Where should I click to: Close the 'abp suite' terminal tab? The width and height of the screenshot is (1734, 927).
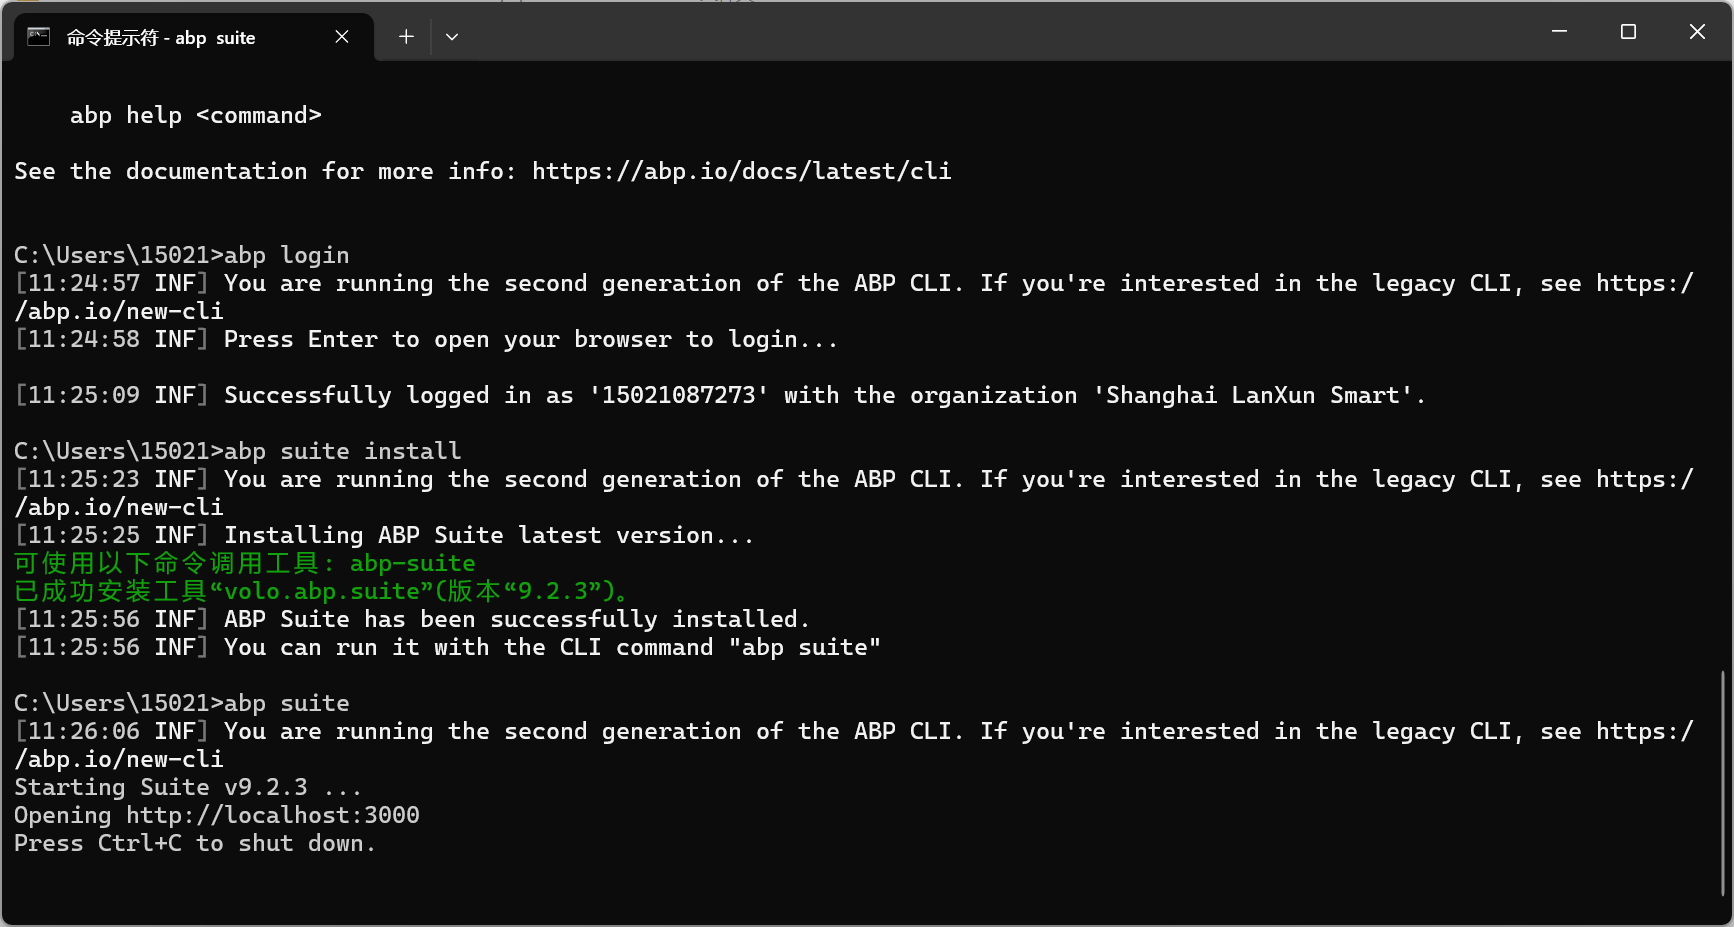(342, 37)
